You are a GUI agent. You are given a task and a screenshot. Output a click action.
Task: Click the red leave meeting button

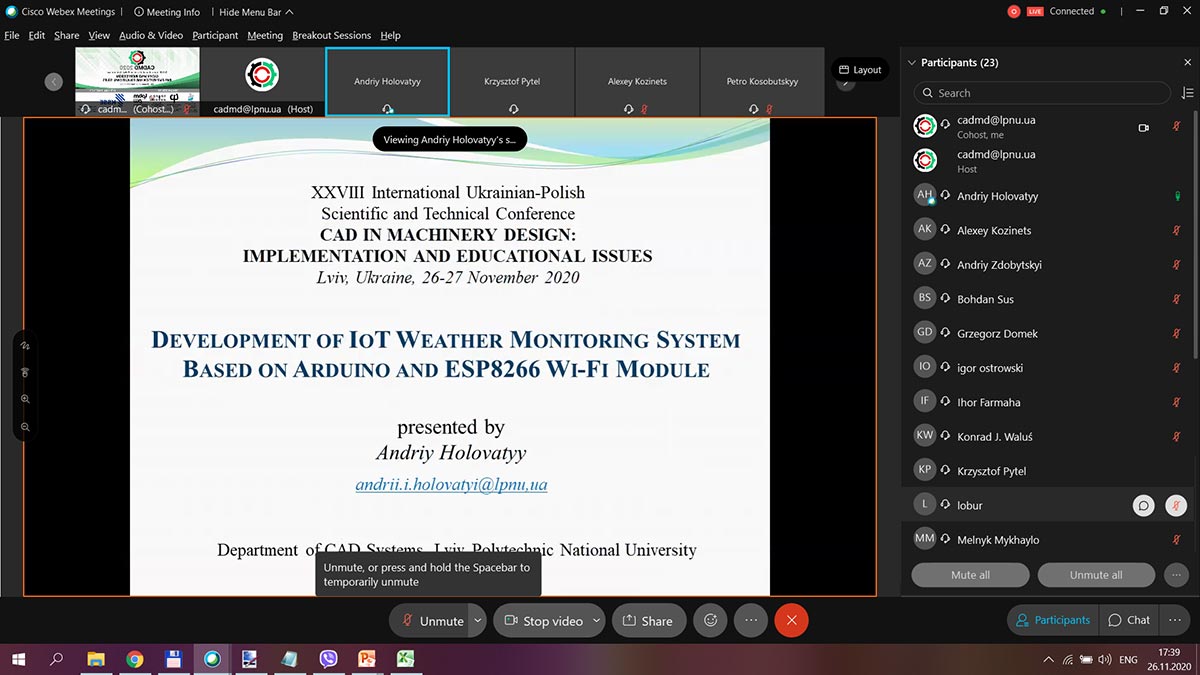pyautogui.click(x=791, y=620)
